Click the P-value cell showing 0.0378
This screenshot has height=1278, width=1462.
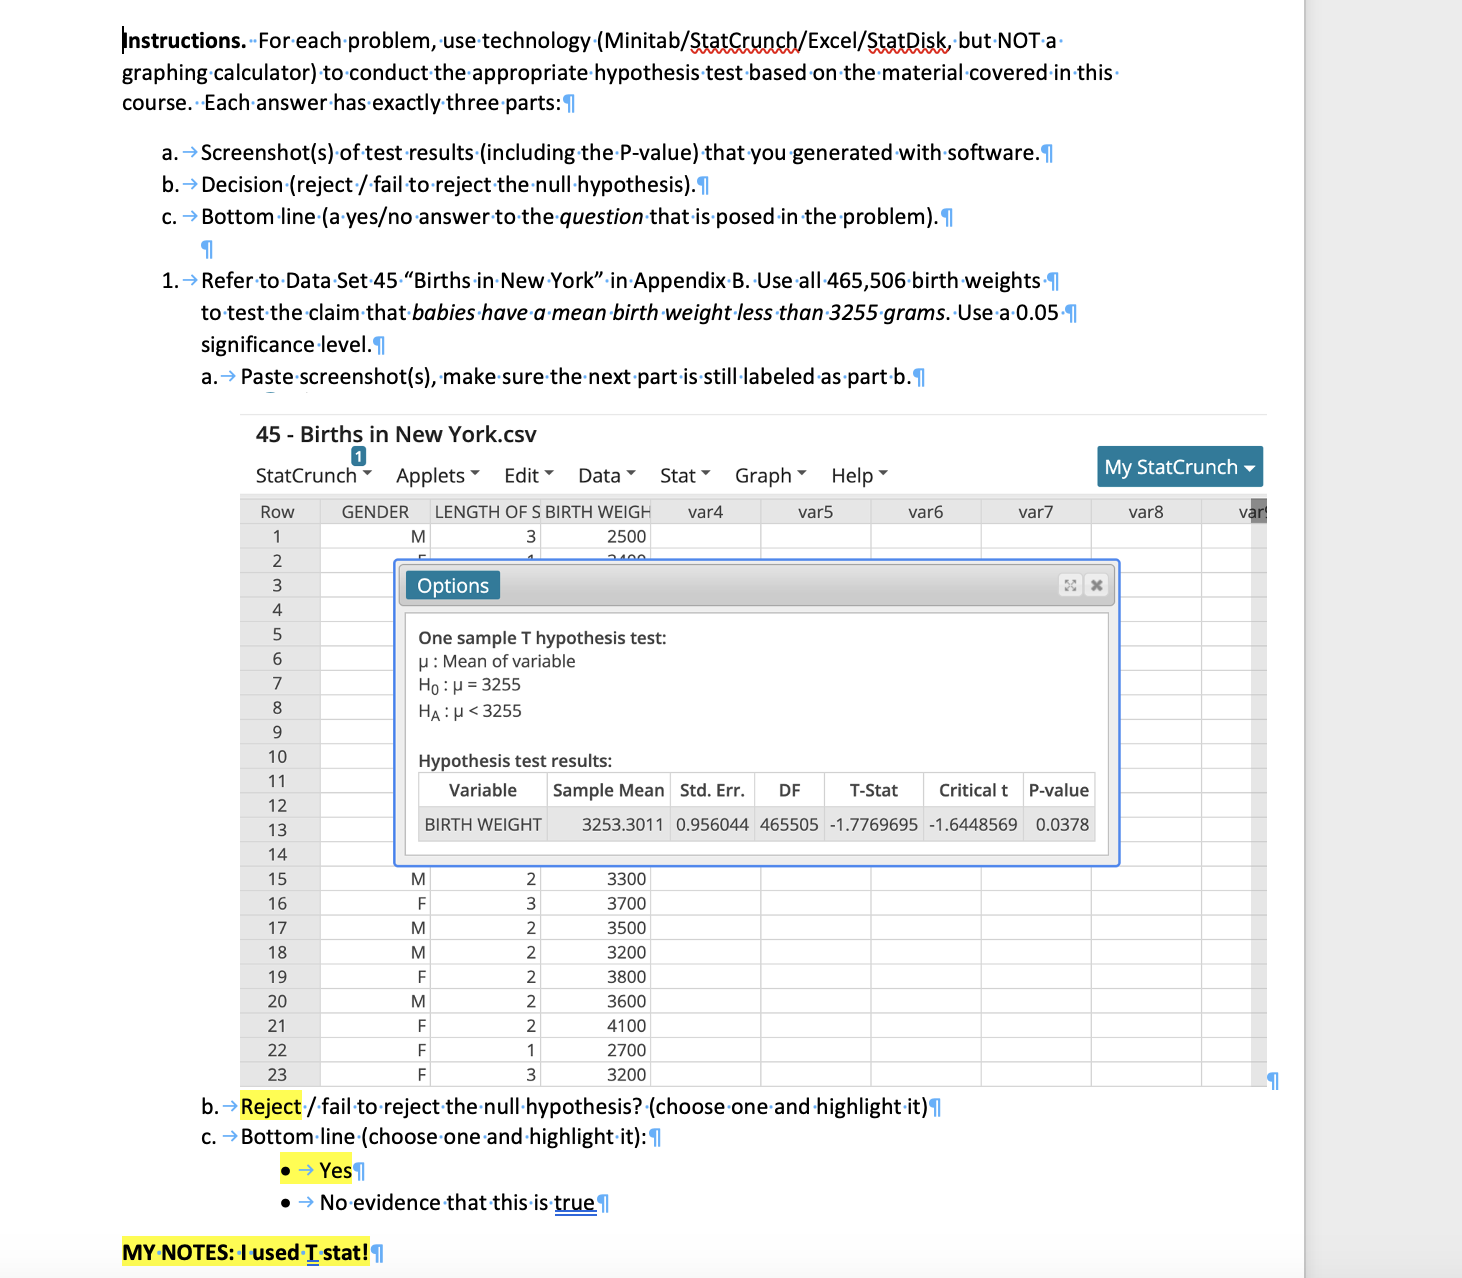coord(1058,824)
